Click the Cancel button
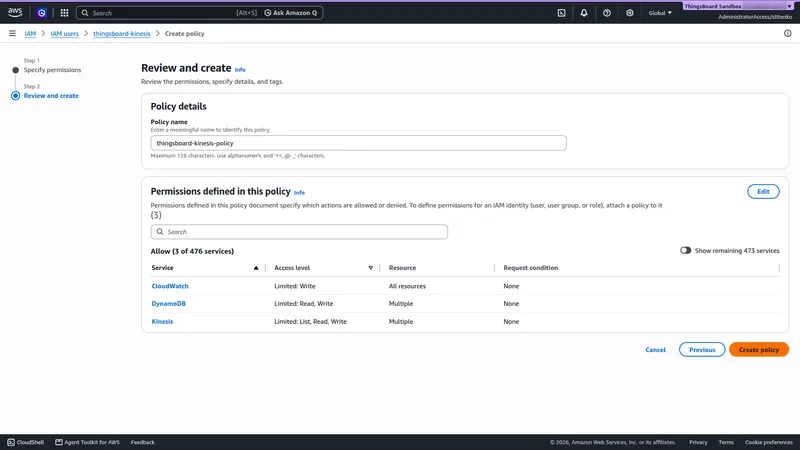800x450 pixels. tap(655, 349)
